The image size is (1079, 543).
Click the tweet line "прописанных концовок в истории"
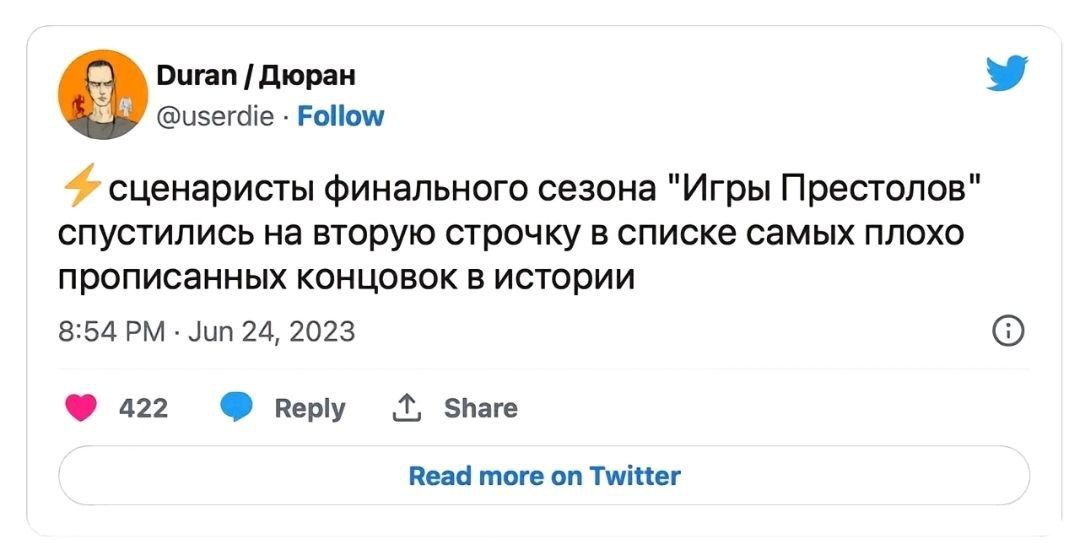(346, 277)
